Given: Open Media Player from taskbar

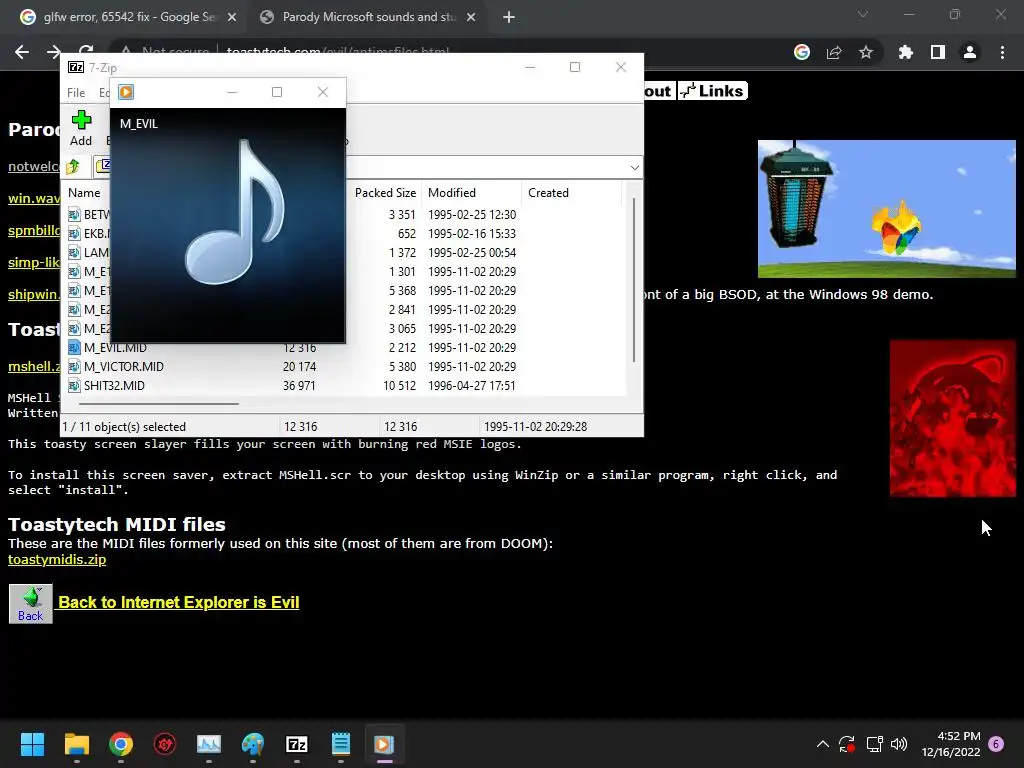Looking at the screenshot, I should [384, 744].
